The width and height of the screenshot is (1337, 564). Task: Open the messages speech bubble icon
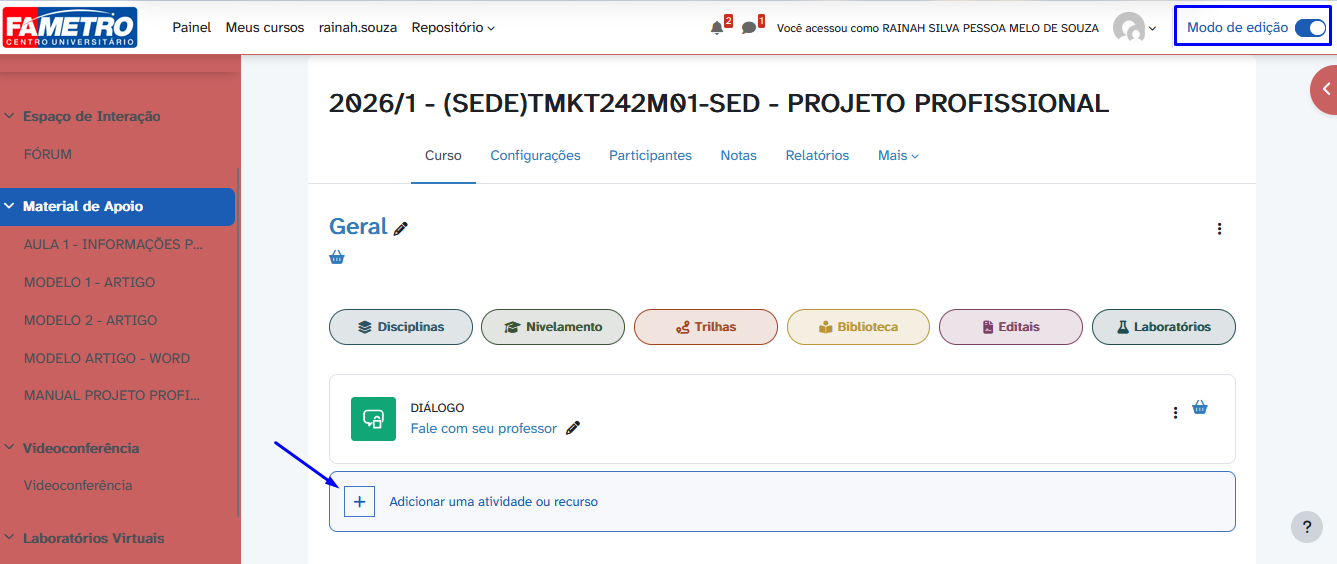pos(749,28)
